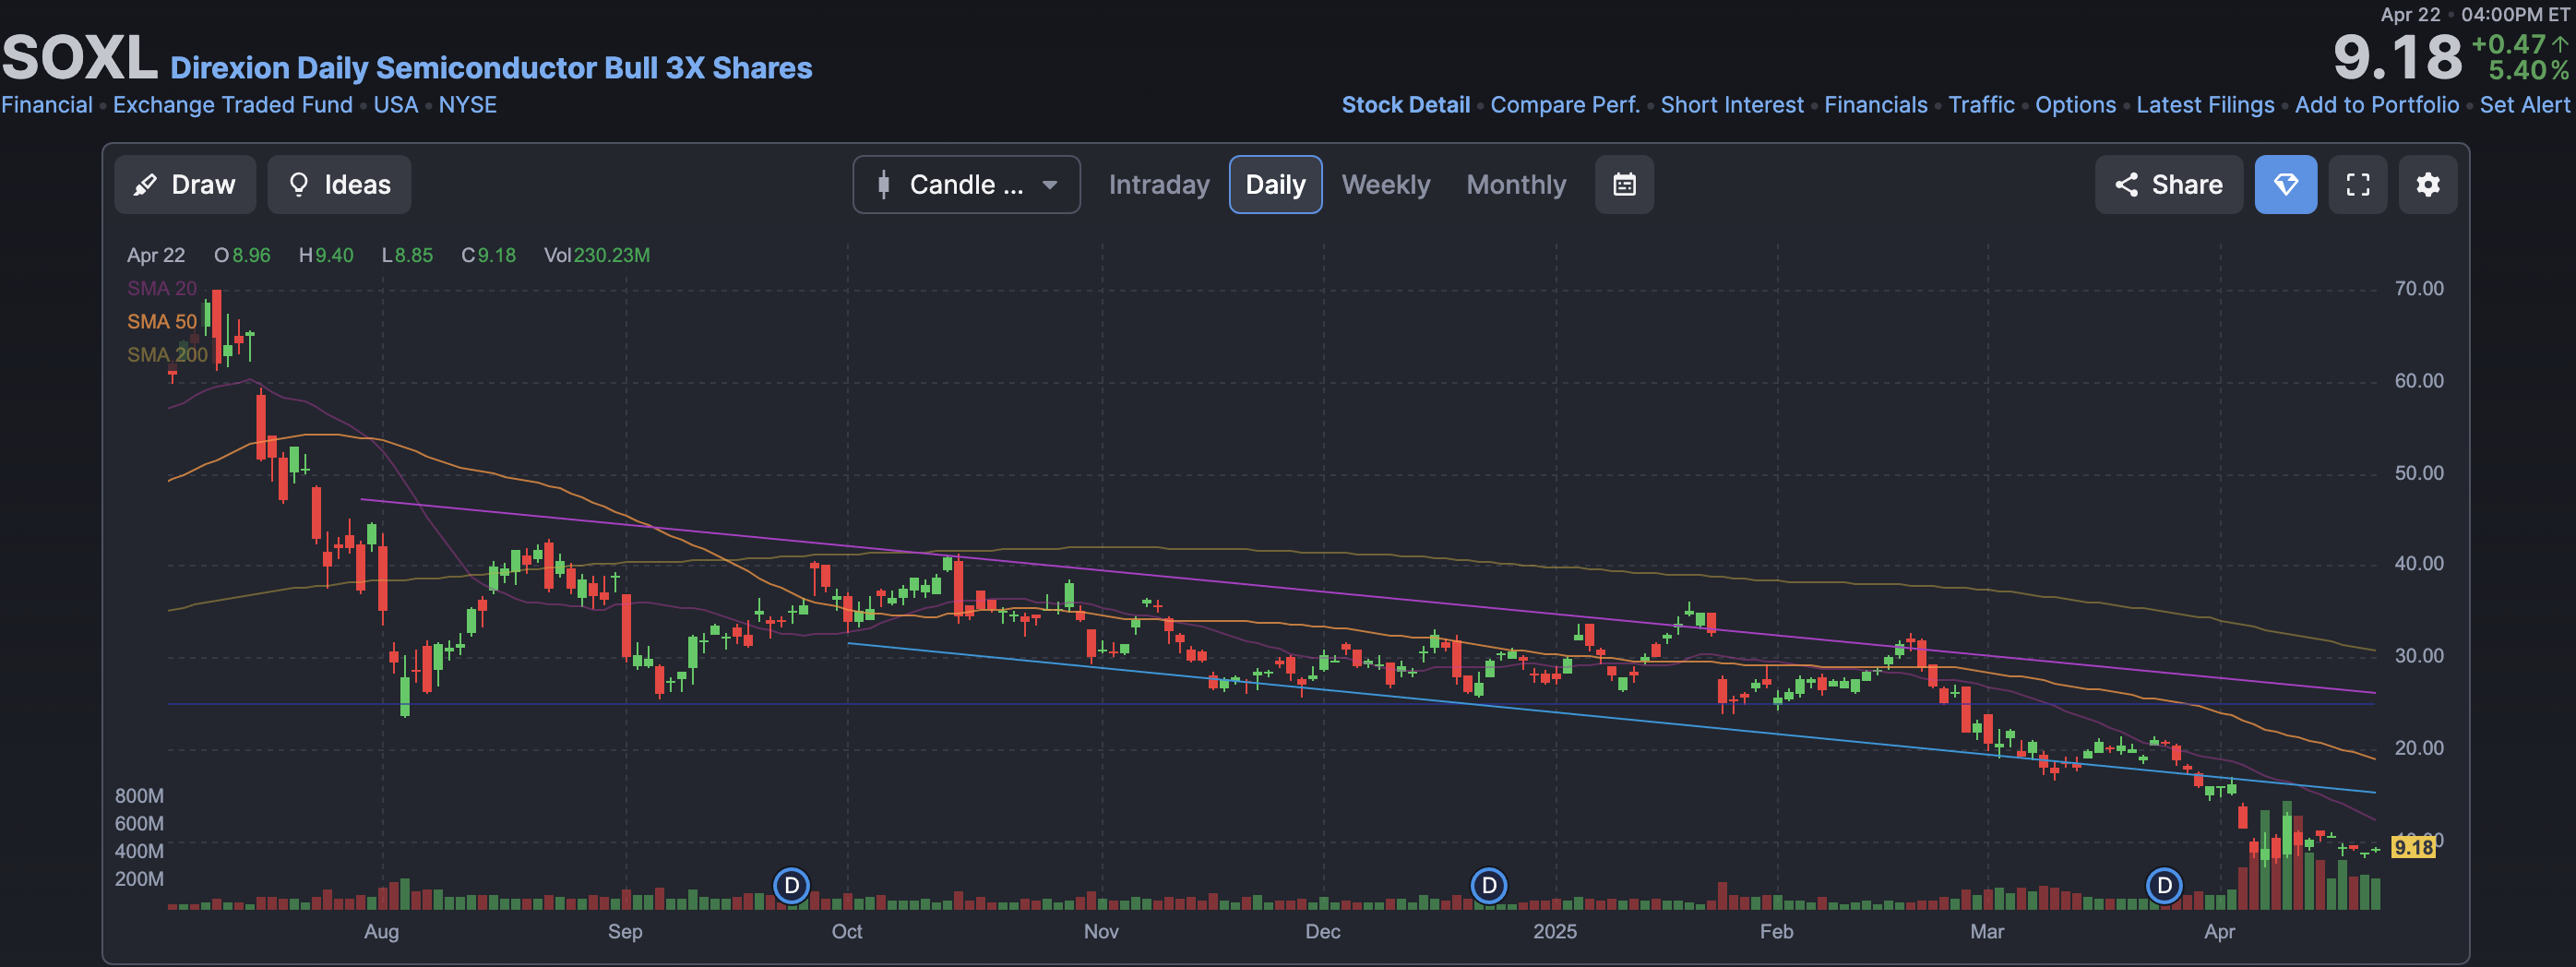Switch to the Intraday timeframe
Screen dimensions: 2576x967
coord(1159,185)
